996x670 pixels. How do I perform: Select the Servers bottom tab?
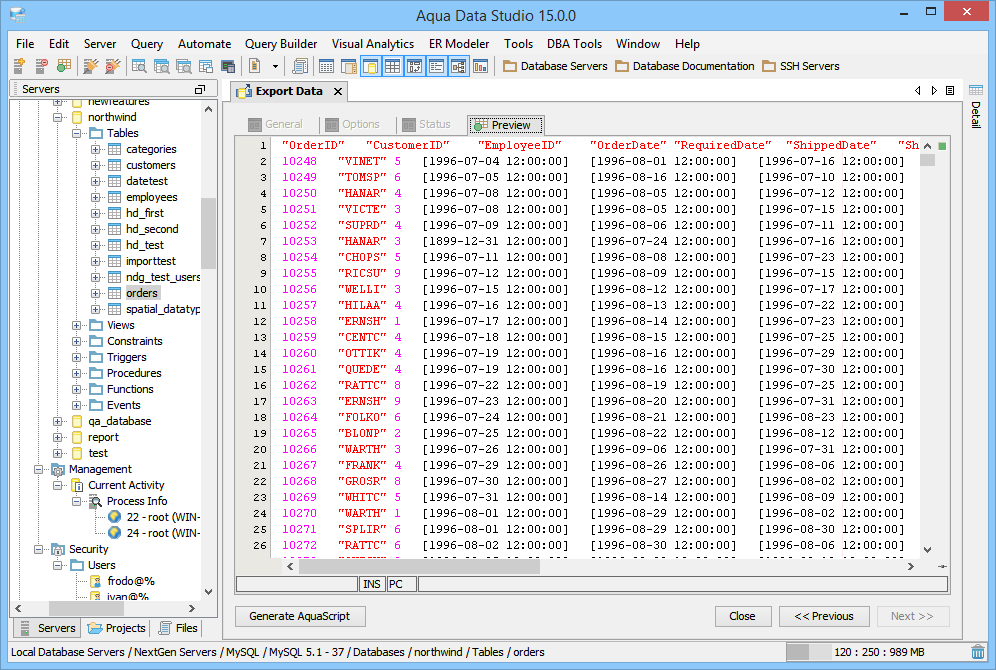coord(48,628)
